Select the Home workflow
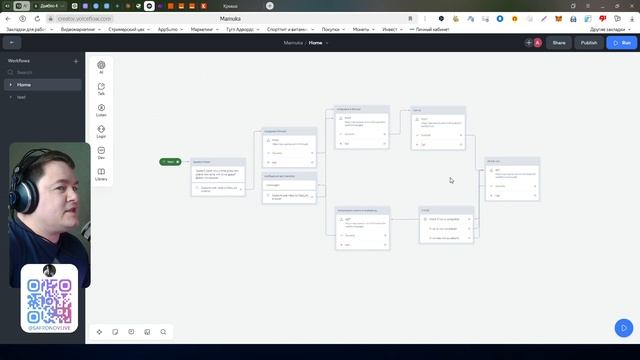The width and height of the screenshot is (640, 360). pos(42,84)
